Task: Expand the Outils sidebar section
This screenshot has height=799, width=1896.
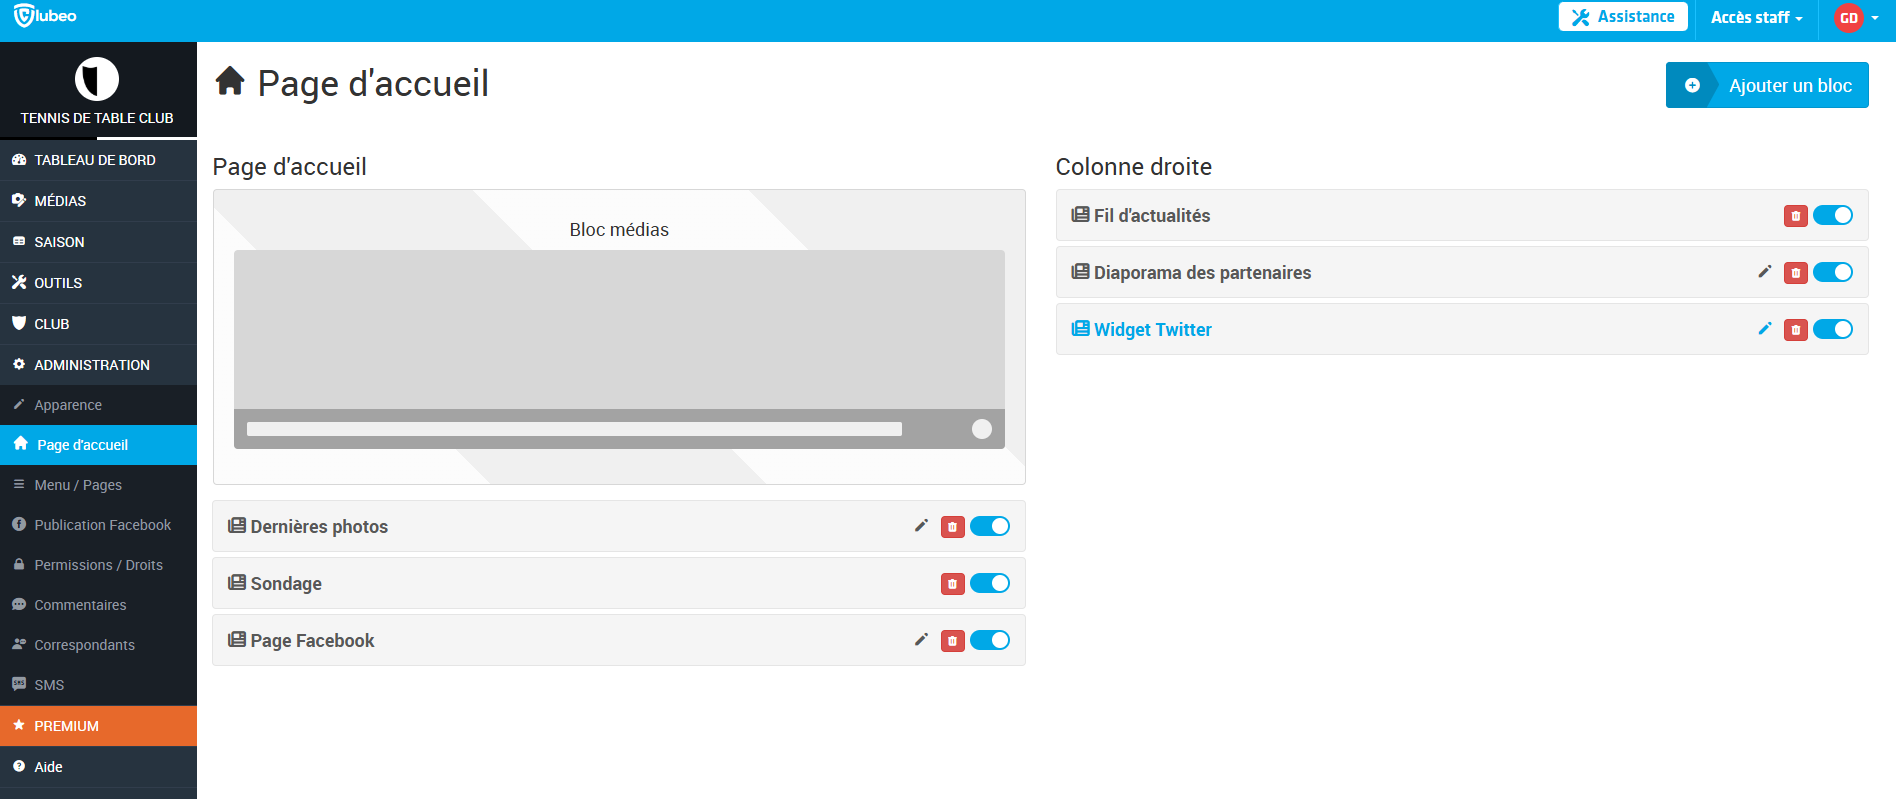Action: (x=98, y=283)
